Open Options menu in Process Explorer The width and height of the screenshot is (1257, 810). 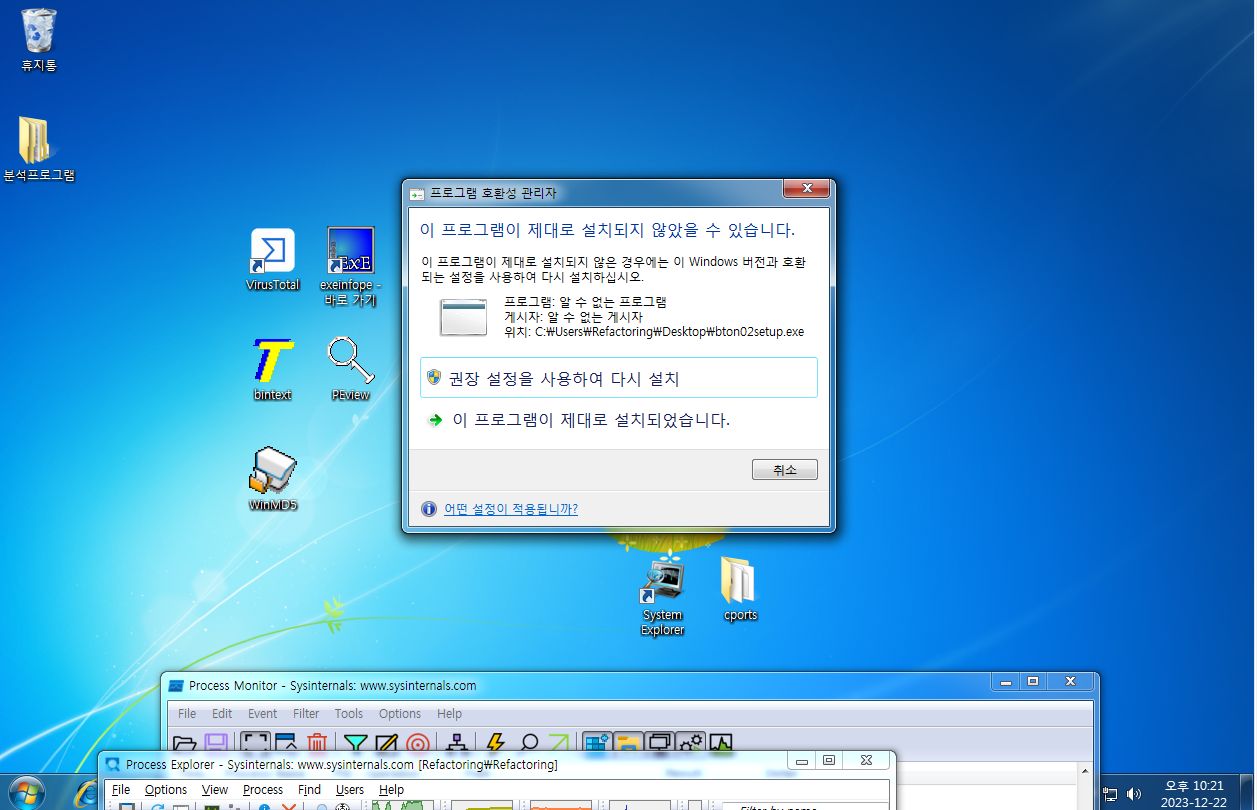coord(166,789)
